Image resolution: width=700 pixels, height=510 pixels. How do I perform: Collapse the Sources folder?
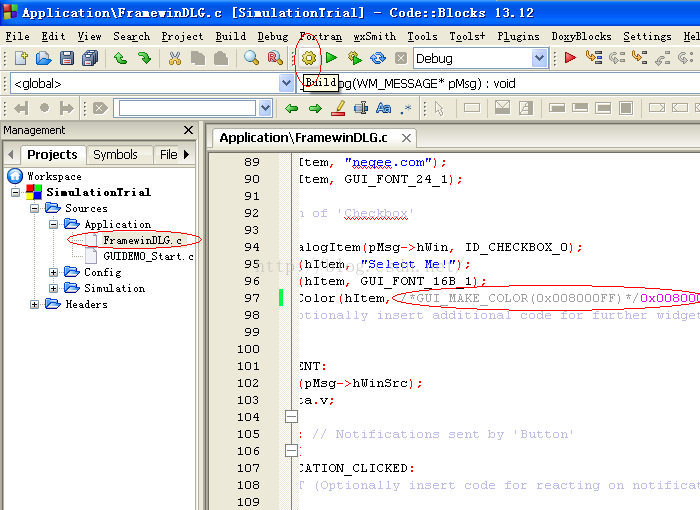point(34,209)
